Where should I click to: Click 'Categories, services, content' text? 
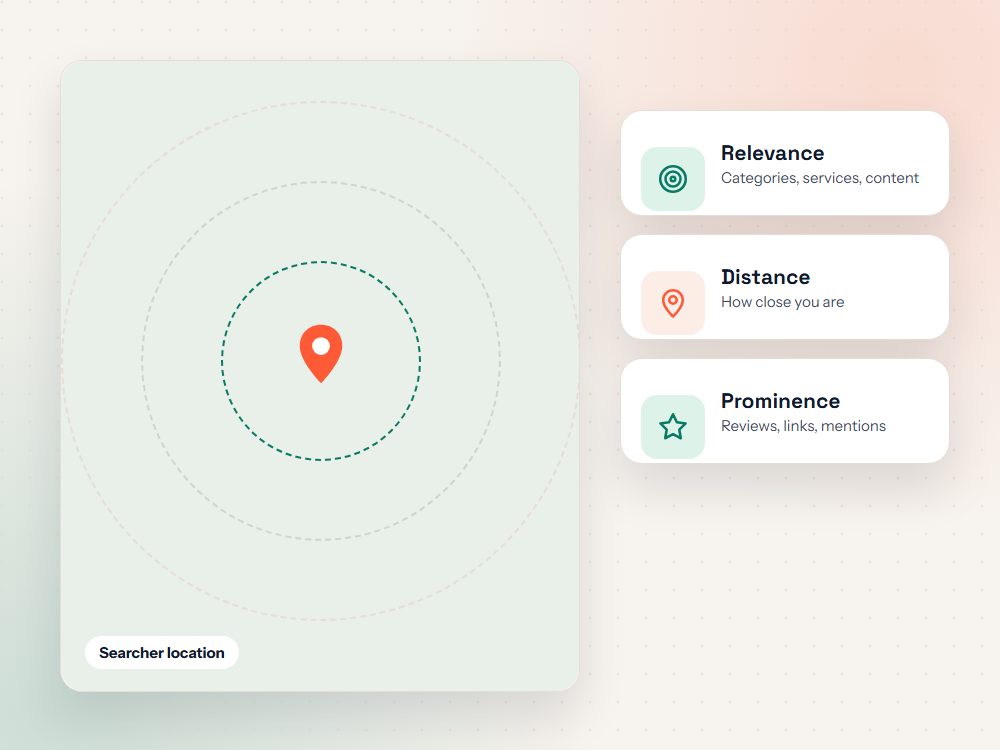820,178
